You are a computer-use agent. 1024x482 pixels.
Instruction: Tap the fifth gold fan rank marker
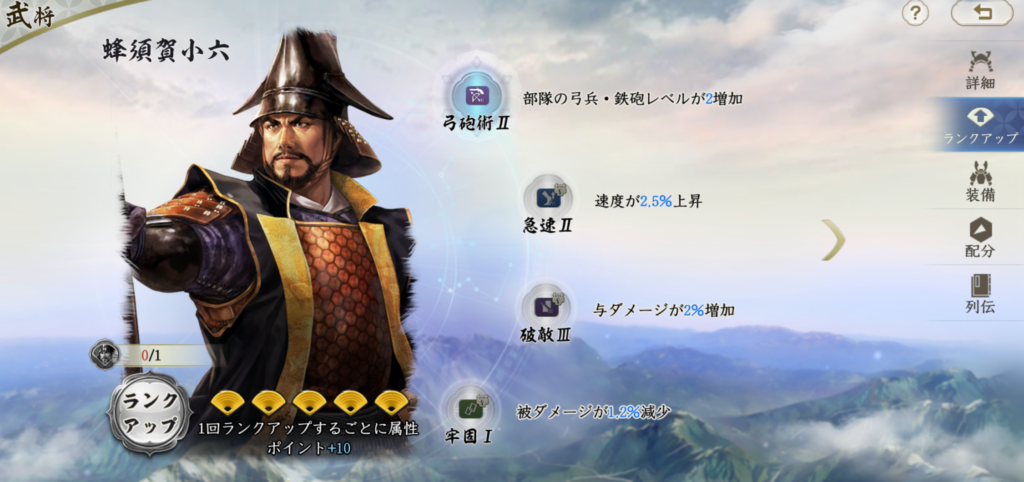coord(391,402)
